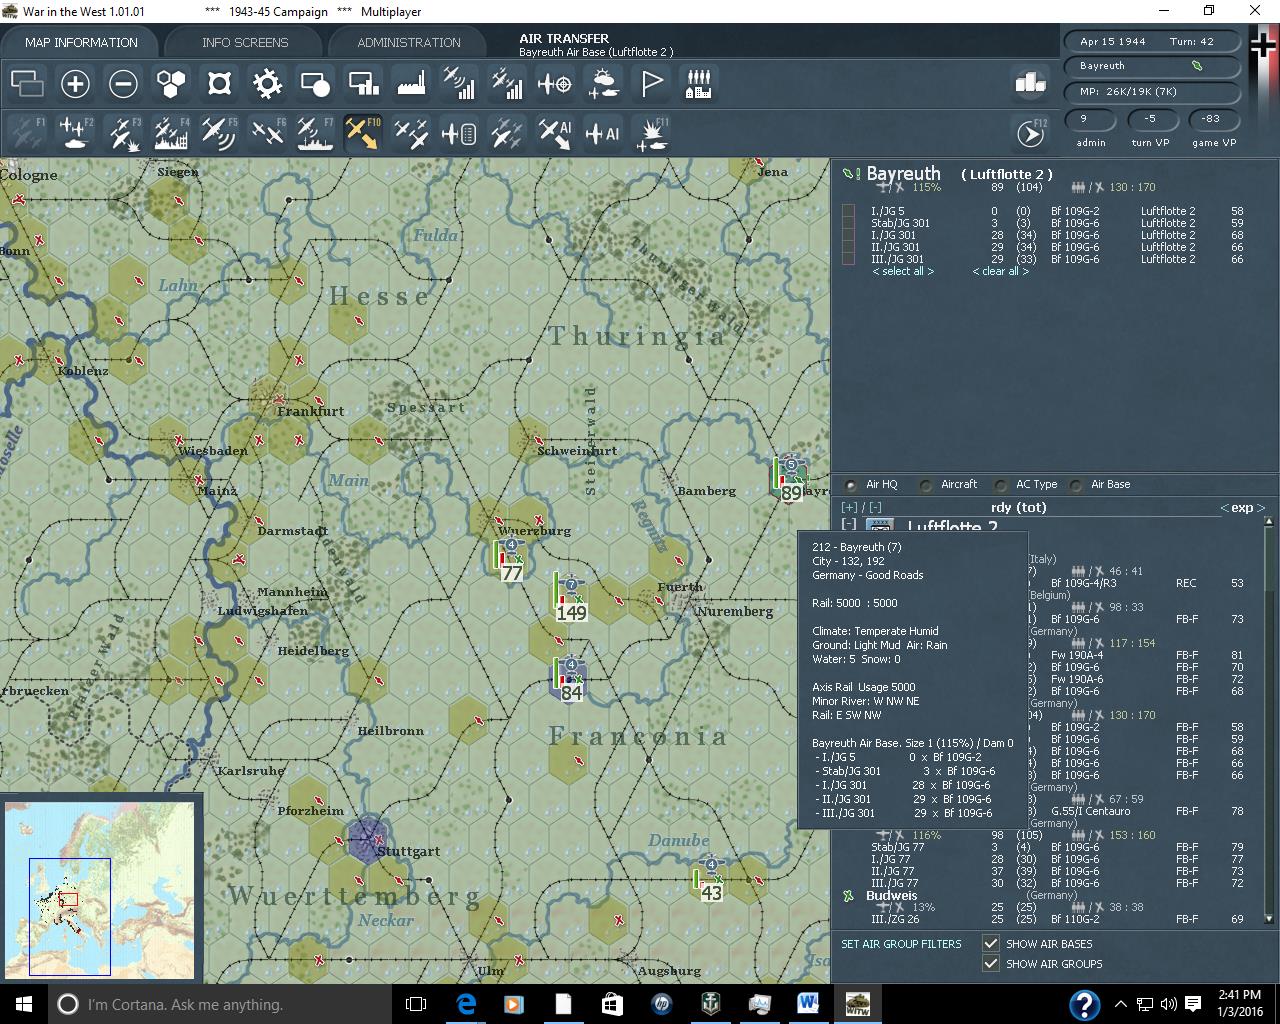Click the Windows Start button
This screenshot has height=1024, width=1280.
point(24,1004)
